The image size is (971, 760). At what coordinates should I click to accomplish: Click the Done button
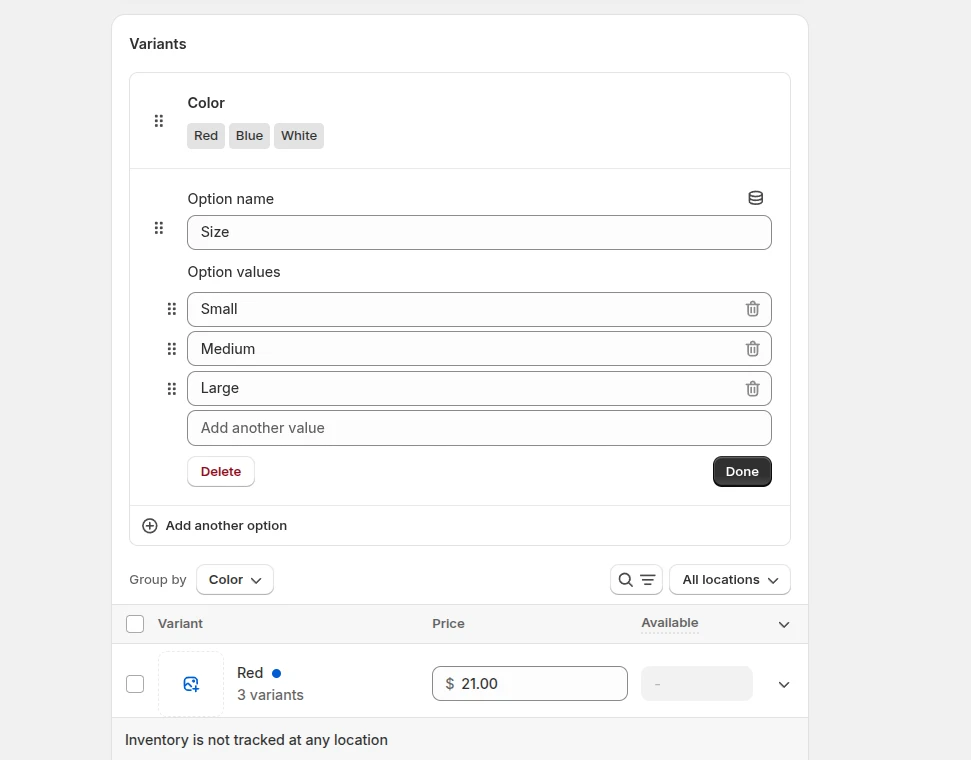click(742, 471)
